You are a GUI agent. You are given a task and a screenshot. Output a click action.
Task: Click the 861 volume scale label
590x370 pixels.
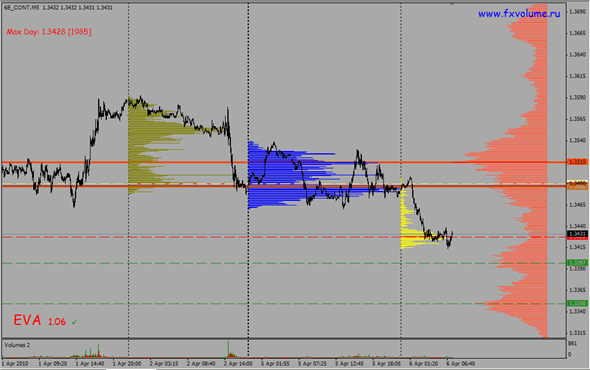pos(572,343)
